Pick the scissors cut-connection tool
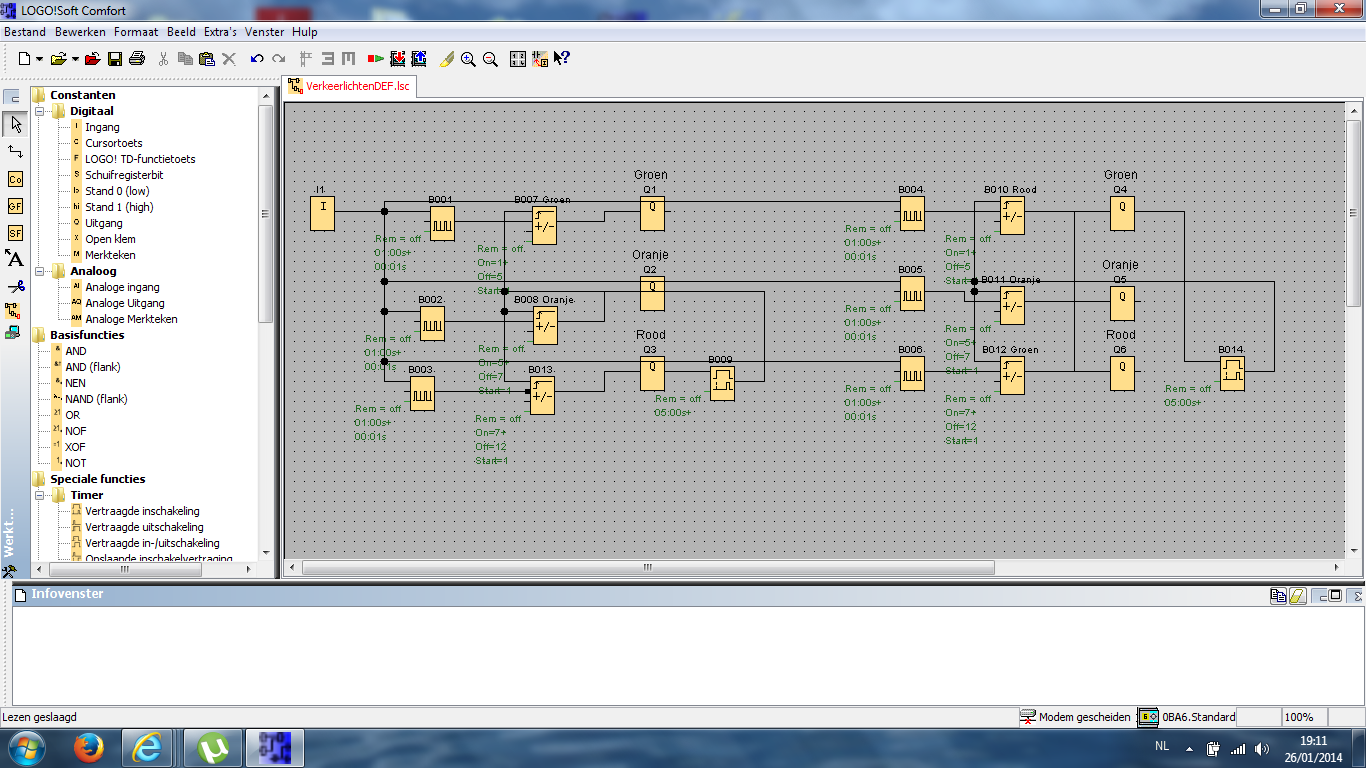This screenshot has width=1366, height=768. coord(15,287)
